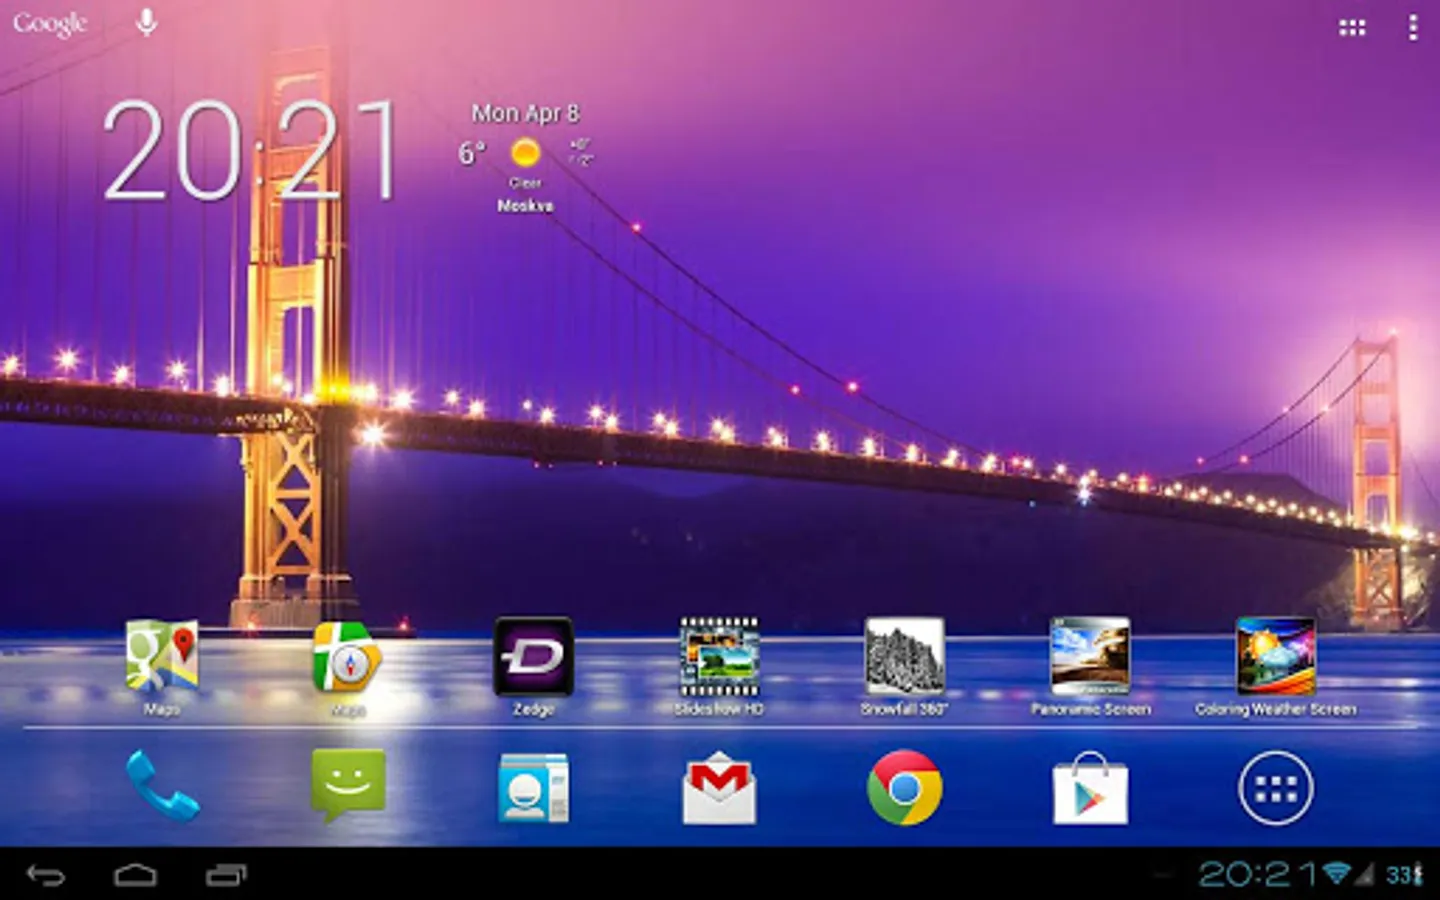Tap the Moskva location label
1440x900 pixels.
pyautogui.click(x=525, y=206)
